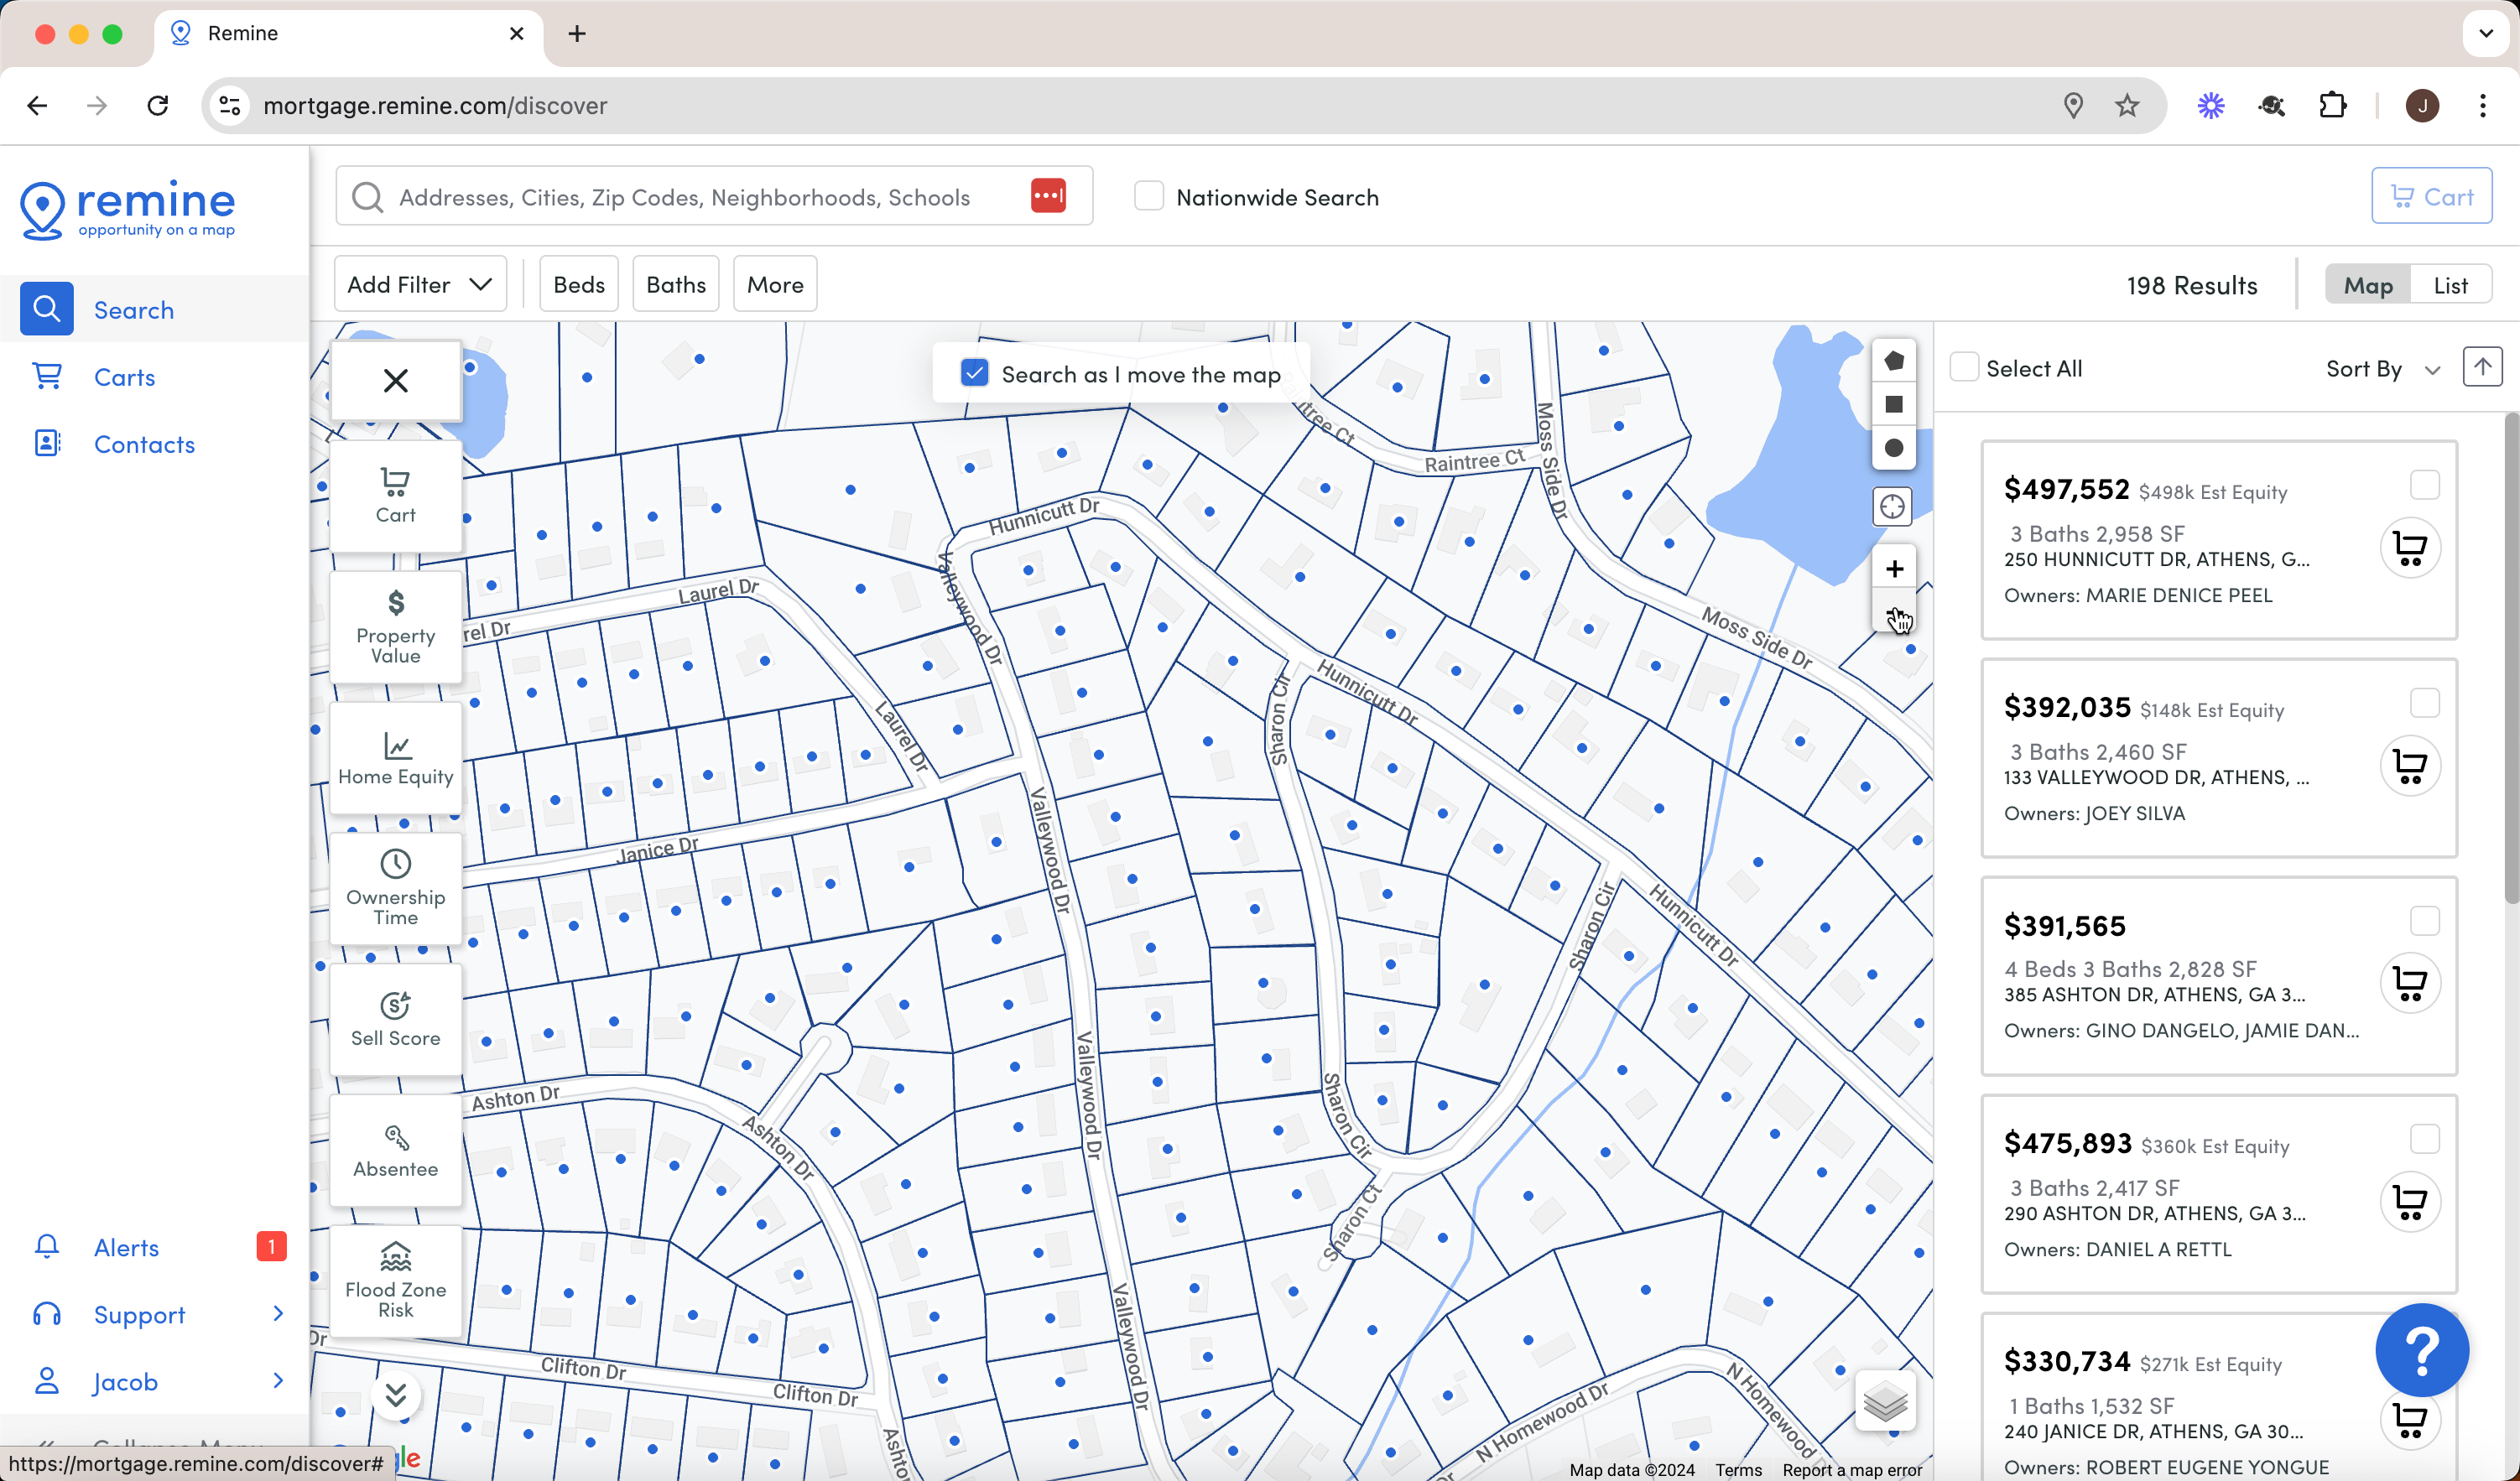The image size is (2520, 1481).
Task: Open the Property Value filter tile
Action: (396, 627)
